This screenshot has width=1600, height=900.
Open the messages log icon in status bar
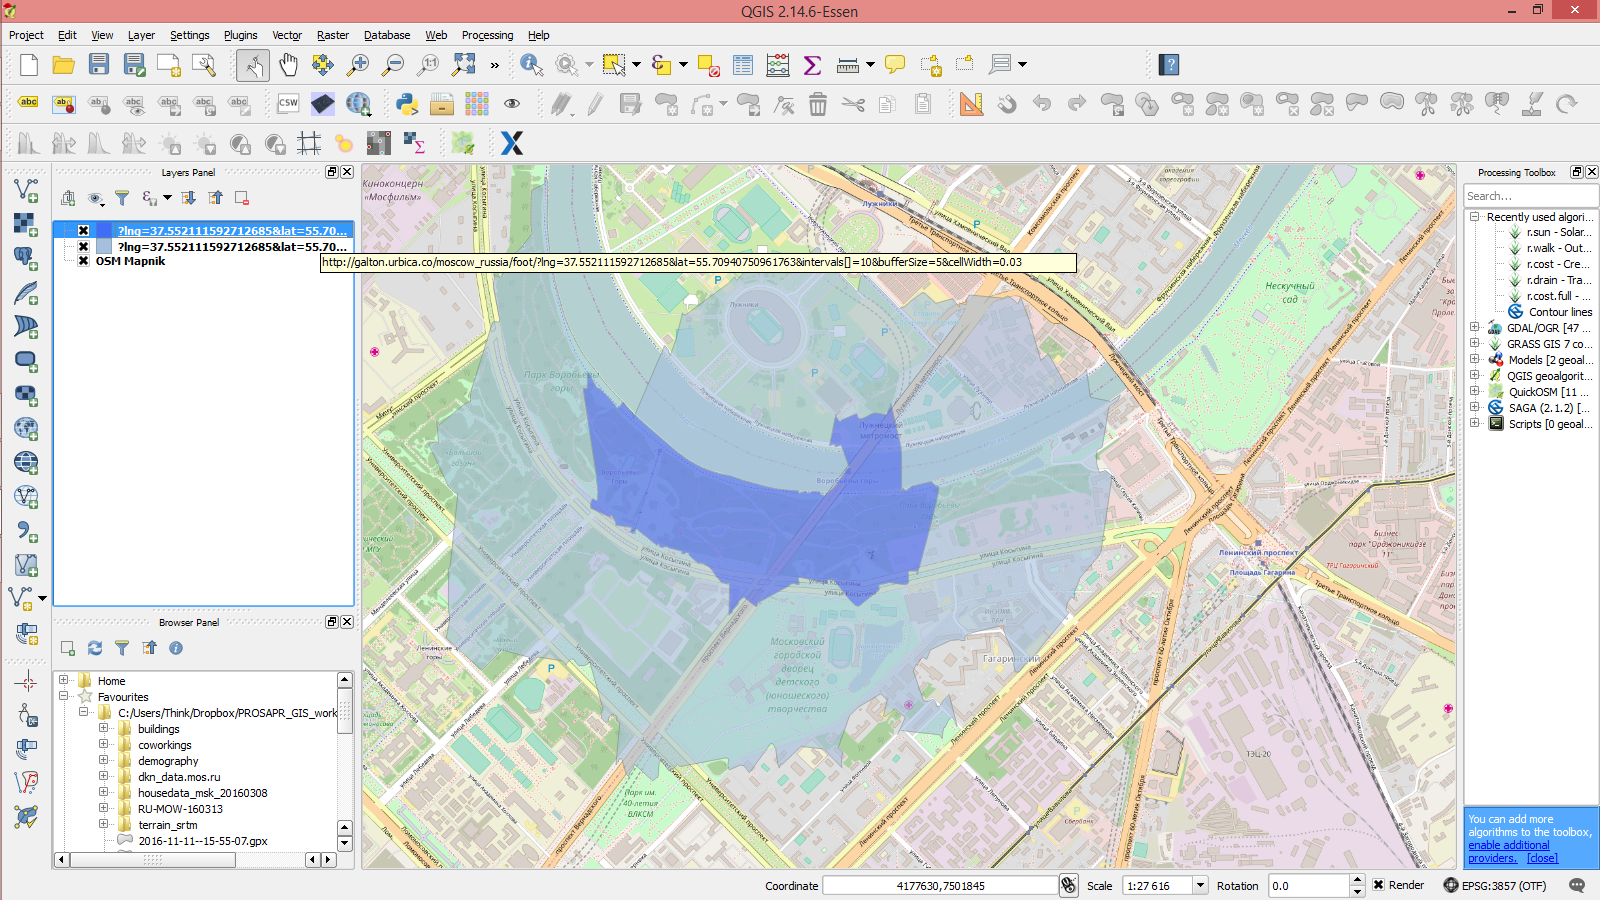(1577, 885)
